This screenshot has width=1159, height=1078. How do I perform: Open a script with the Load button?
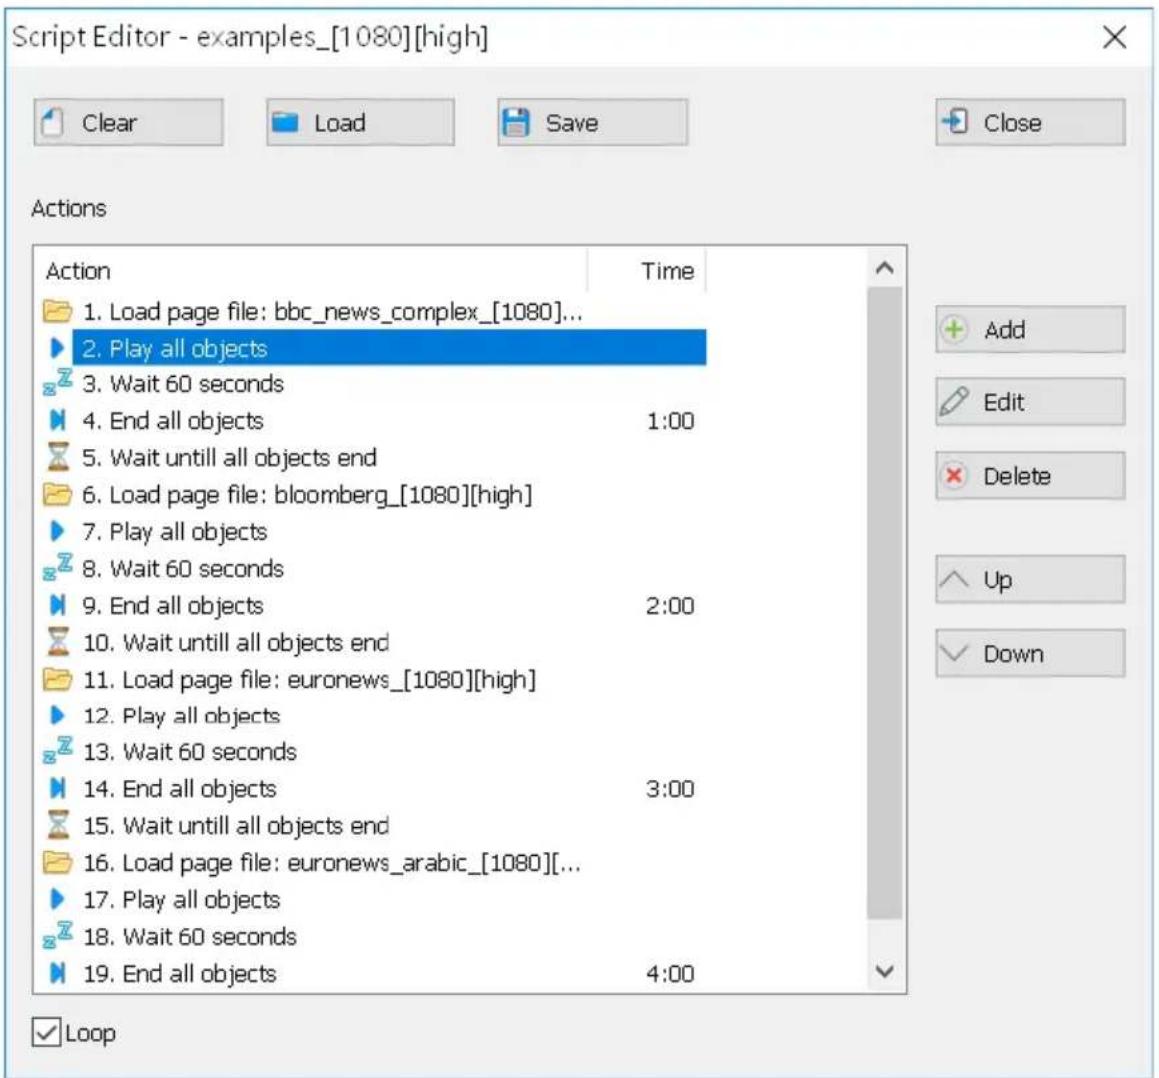[x=360, y=123]
